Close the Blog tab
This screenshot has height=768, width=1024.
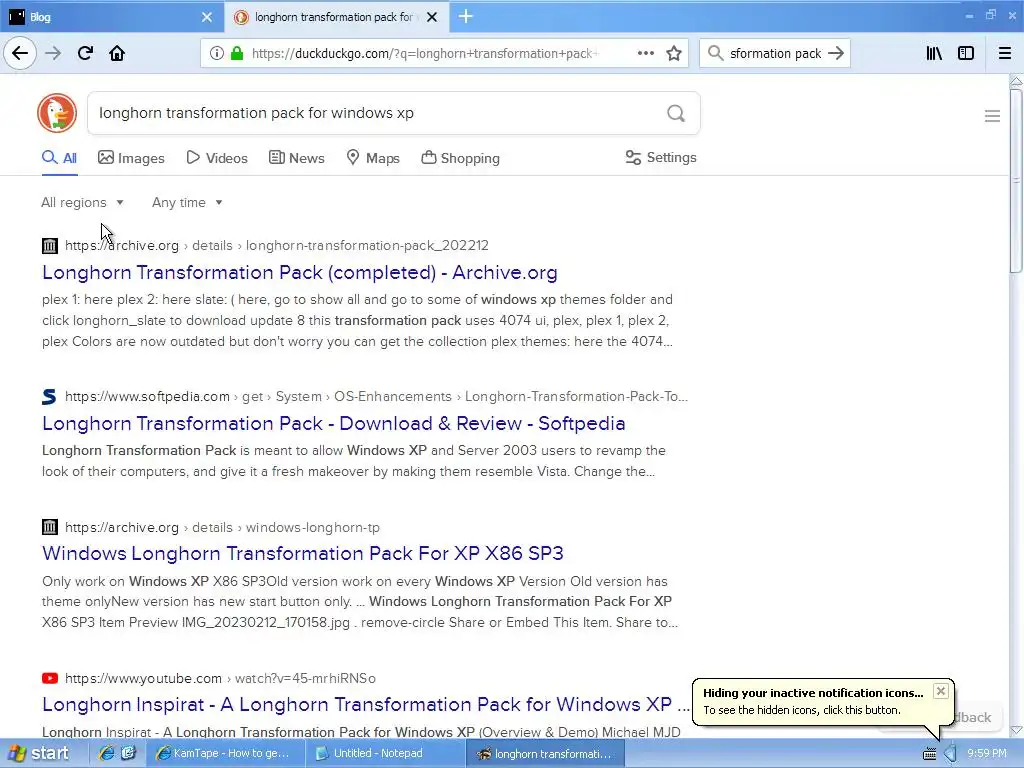(207, 17)
